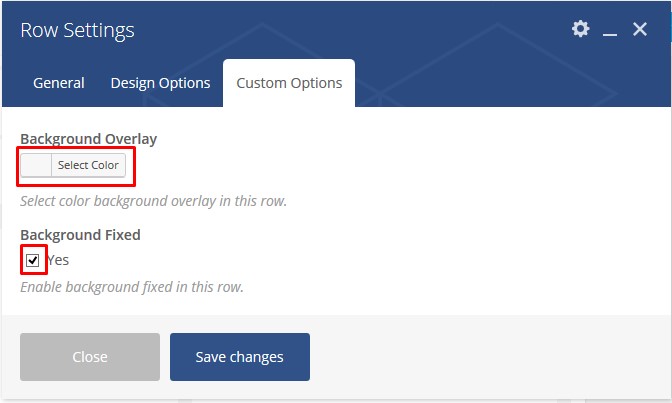The width and height of the screenshot is (672, 403).
Task: Switch to the General tab
Action: coord(59,83)
